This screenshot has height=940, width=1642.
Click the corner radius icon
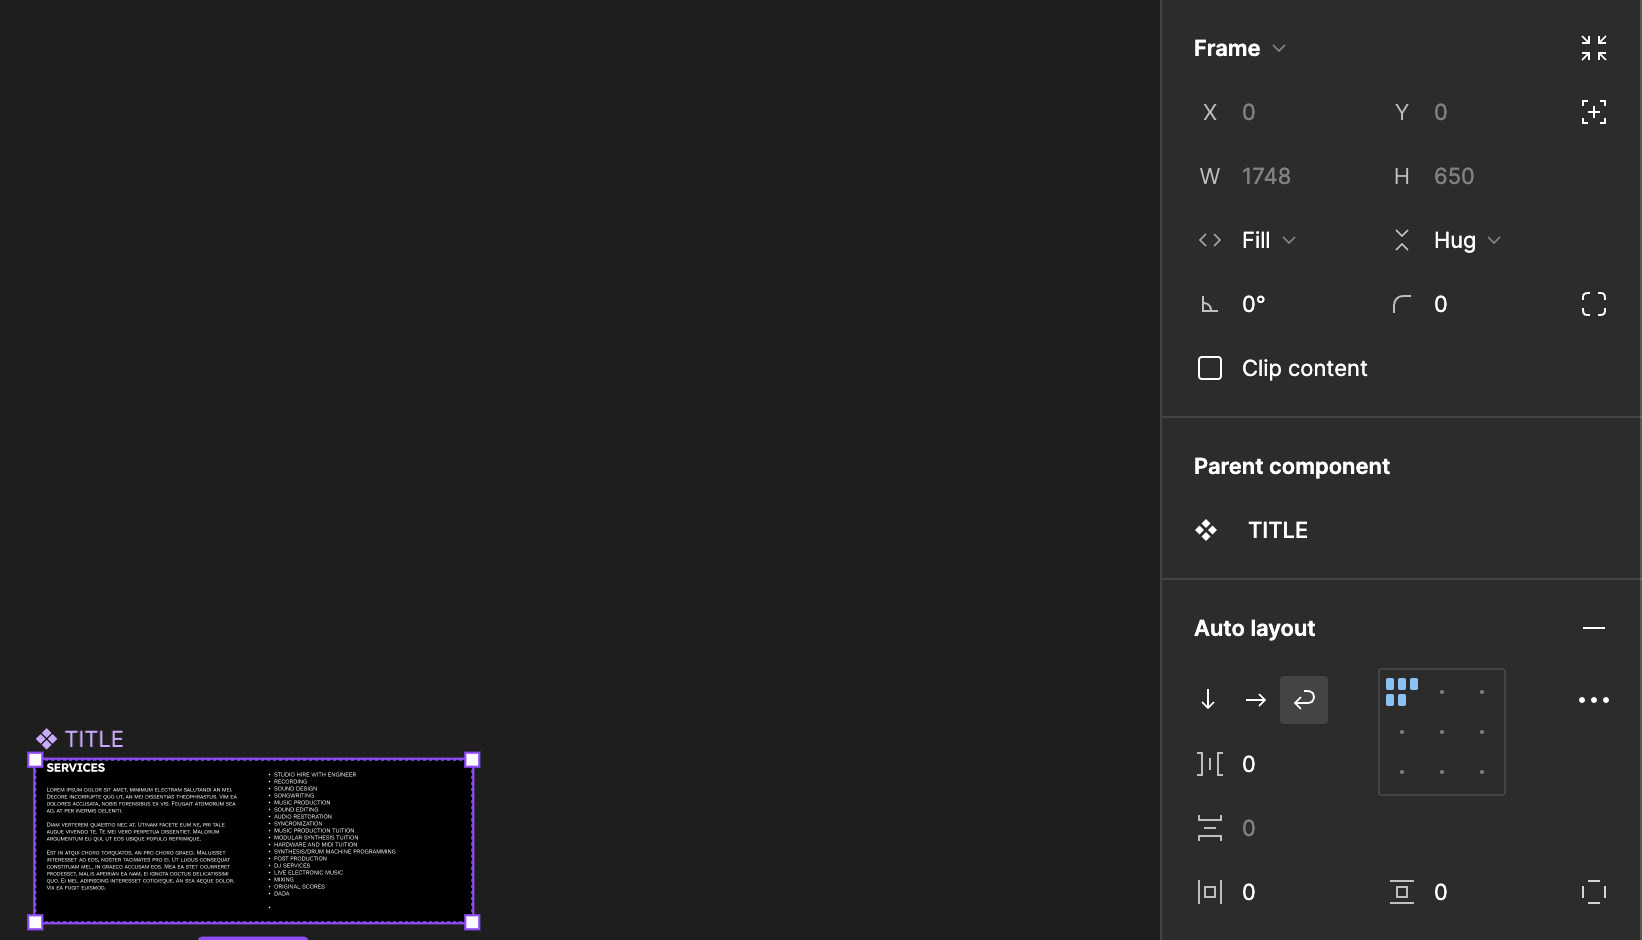1402,304
